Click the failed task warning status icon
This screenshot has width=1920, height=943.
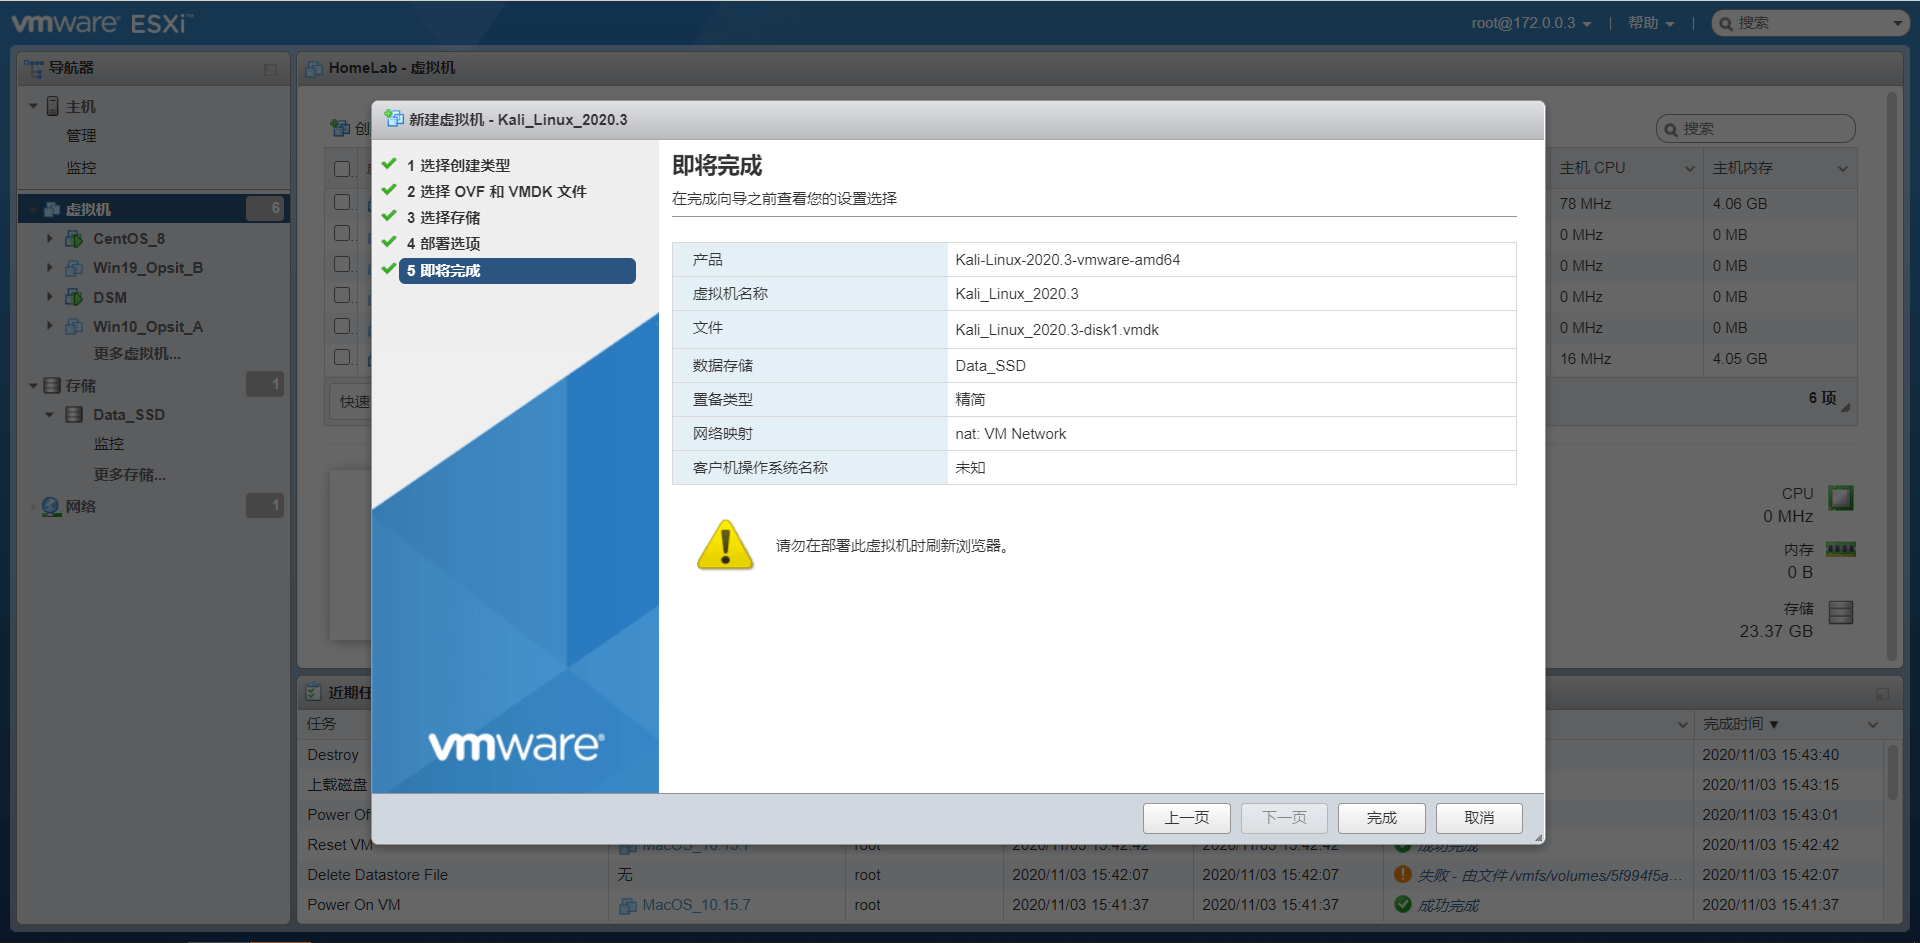pos(1403,875)
